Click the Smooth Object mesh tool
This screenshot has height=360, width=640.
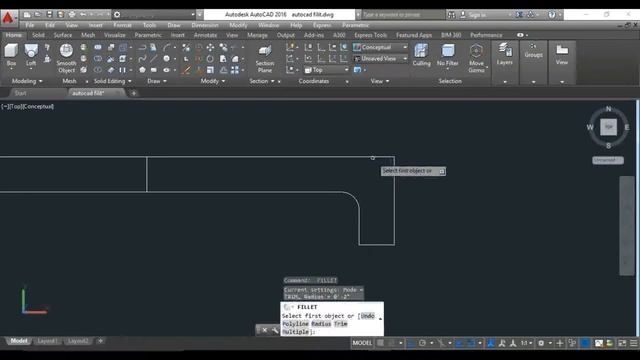(x=66, y=58)
